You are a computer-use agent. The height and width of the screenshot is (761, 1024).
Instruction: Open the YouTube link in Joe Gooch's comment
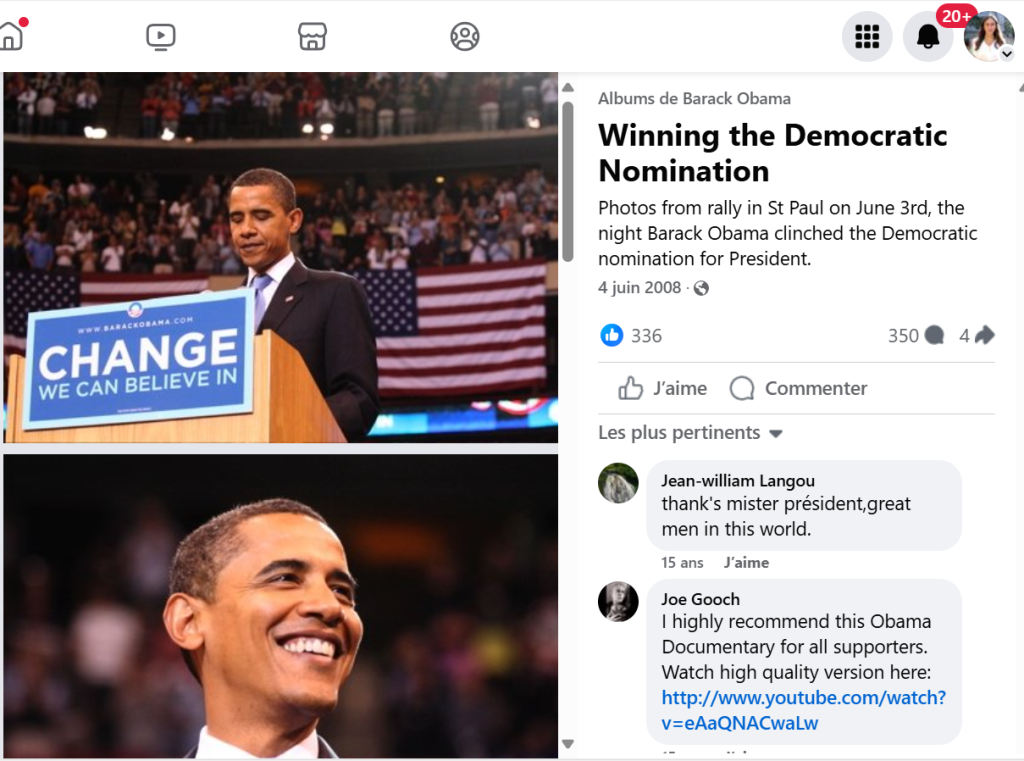click(803, 710)
